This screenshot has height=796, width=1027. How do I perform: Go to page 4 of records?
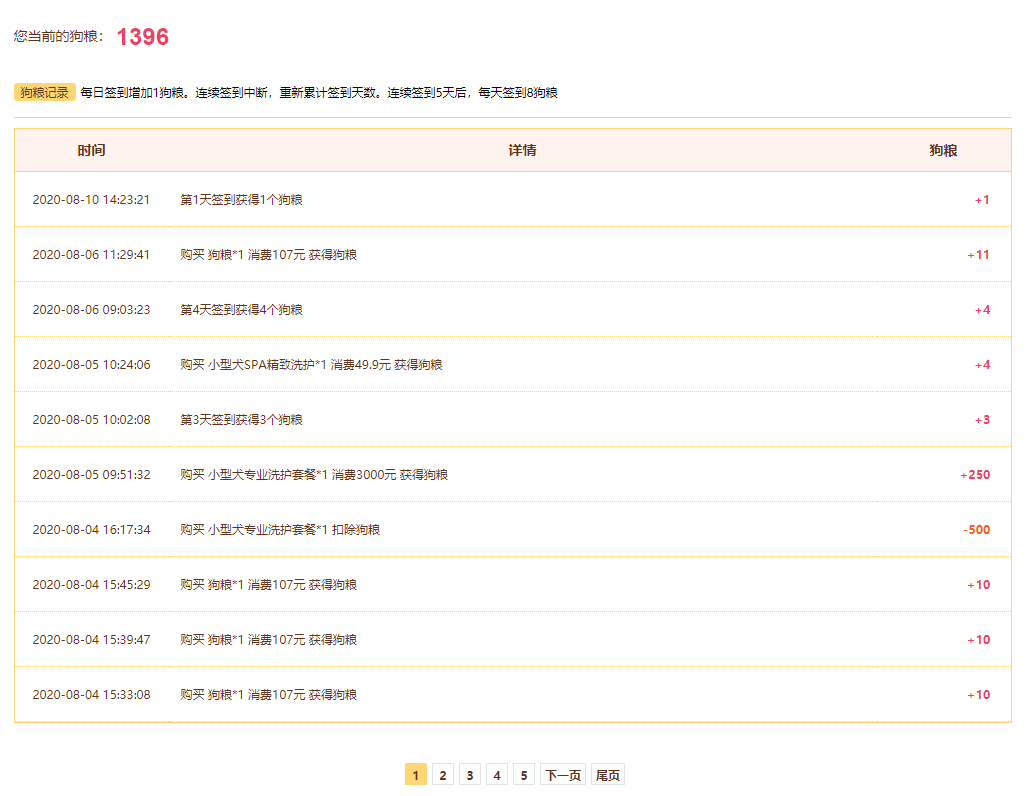[497, 774]
